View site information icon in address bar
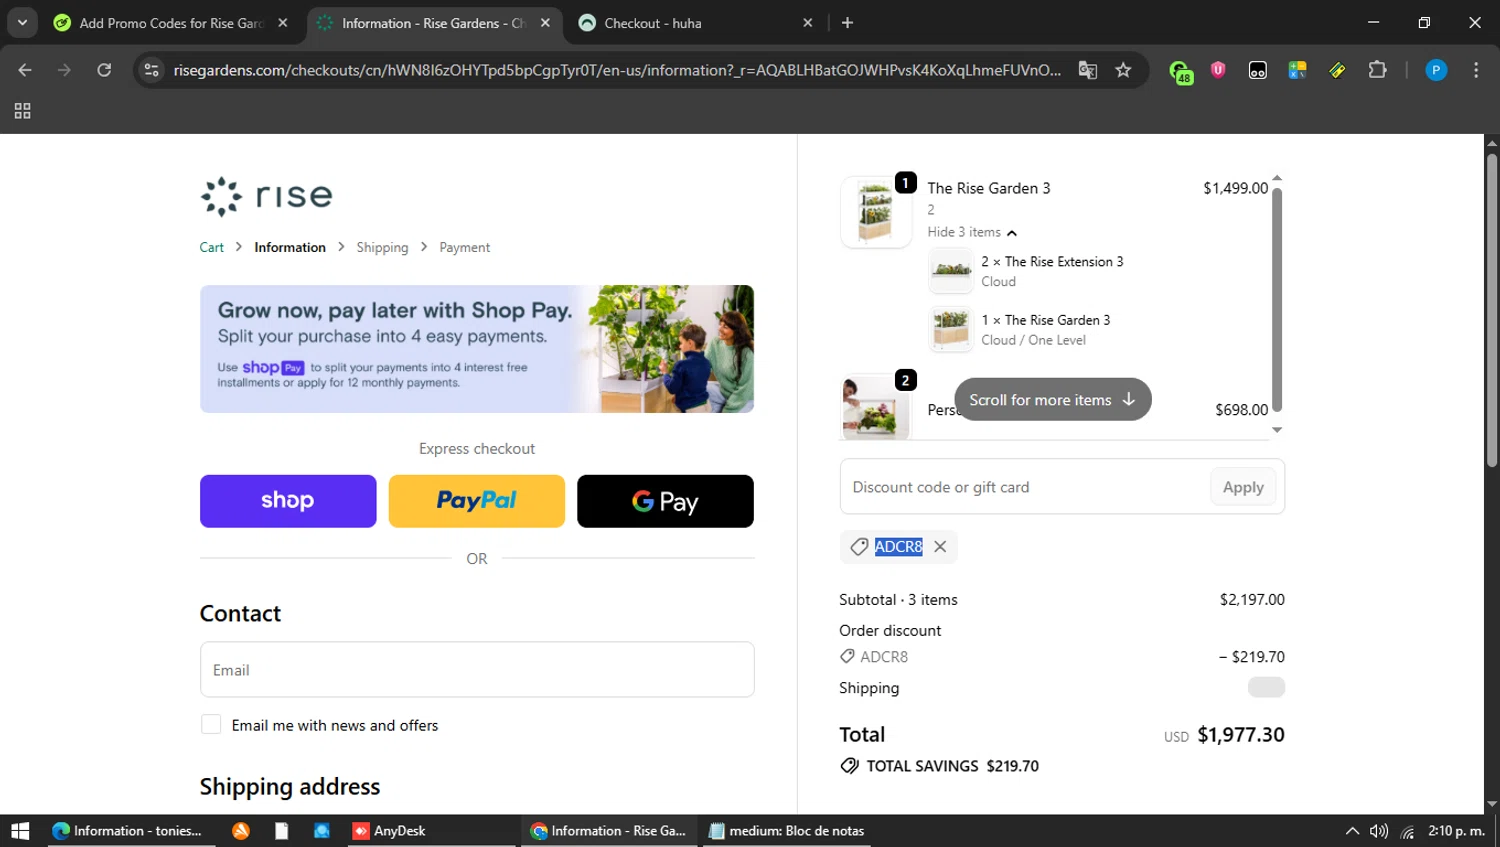 click(151, 70)
